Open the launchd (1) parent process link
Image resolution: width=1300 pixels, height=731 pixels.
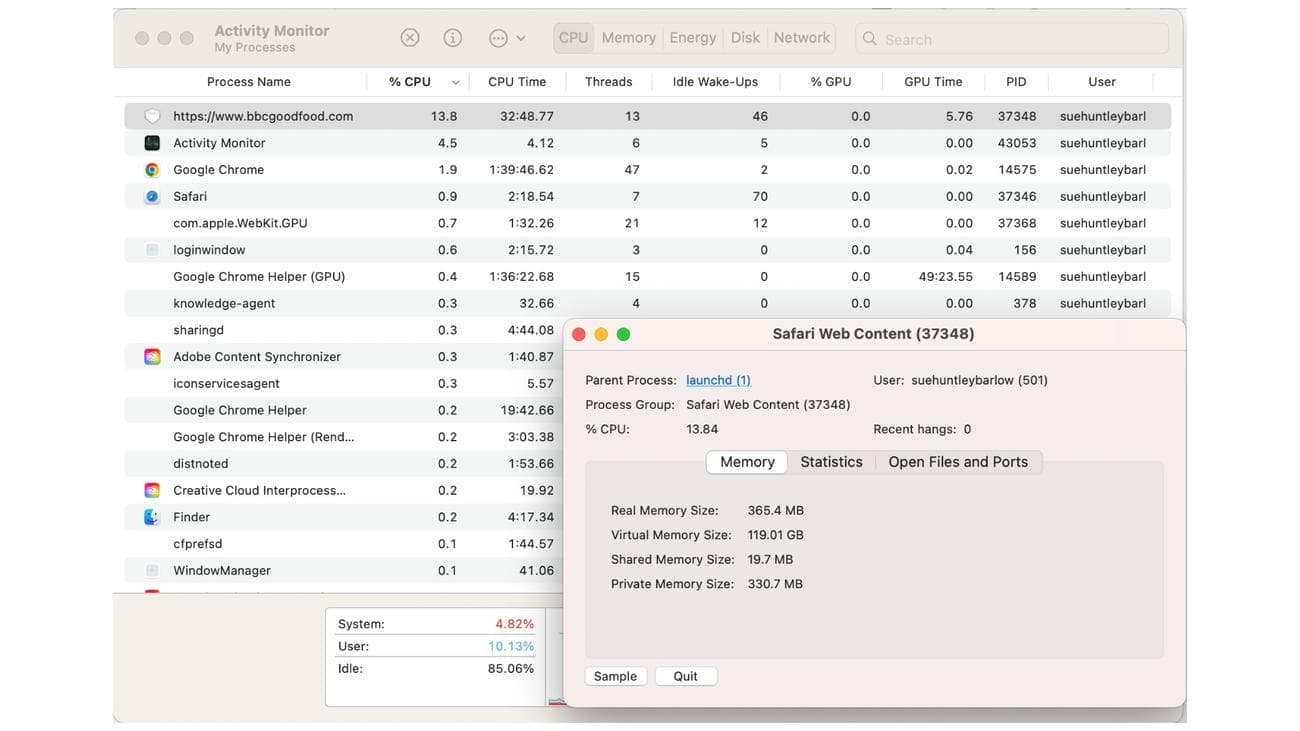[718, 380]
